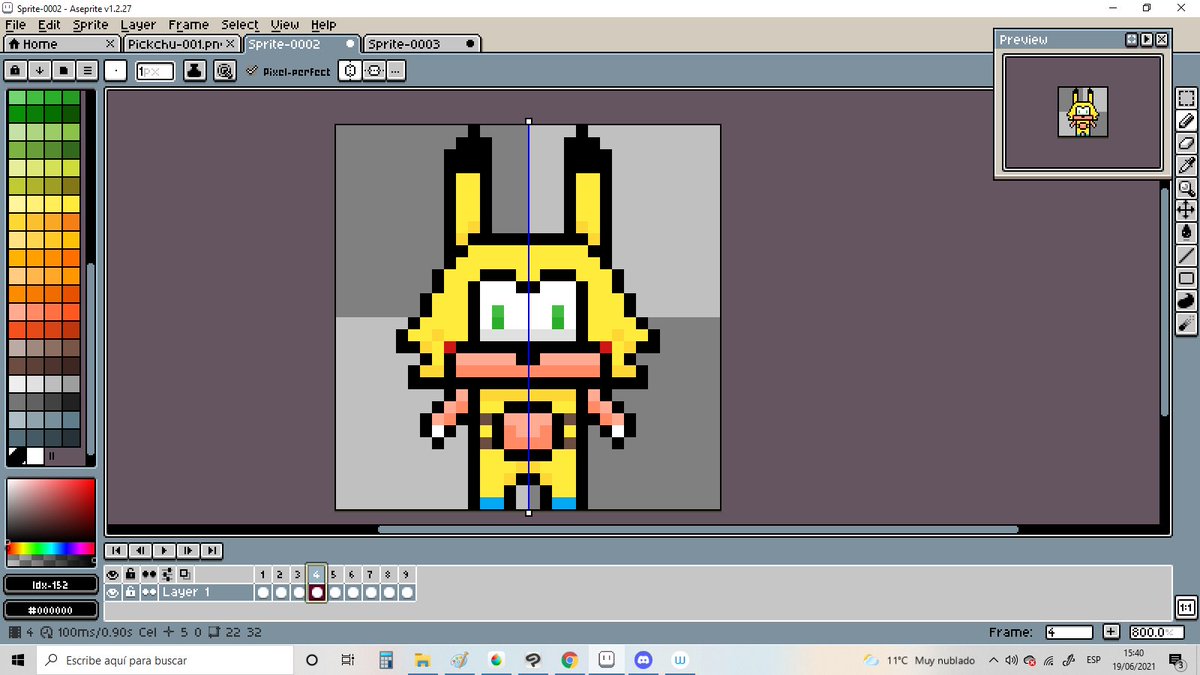Click the add frame plus button

(x=1111, y=632)
